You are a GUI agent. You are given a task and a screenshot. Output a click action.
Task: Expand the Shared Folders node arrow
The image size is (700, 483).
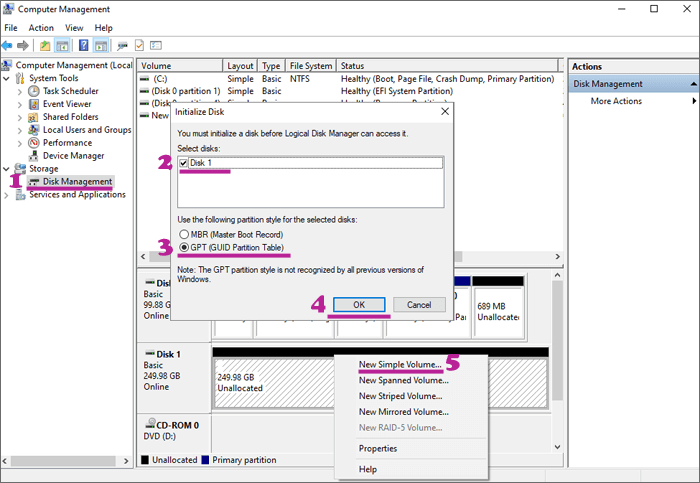[x=20, y=118]
